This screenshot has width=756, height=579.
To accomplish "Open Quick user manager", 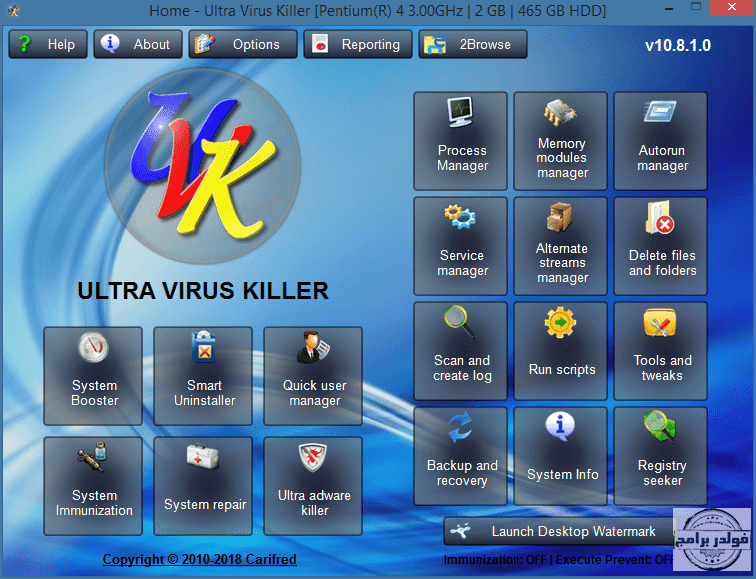I will pyautogui.click(x=313, y=376).
